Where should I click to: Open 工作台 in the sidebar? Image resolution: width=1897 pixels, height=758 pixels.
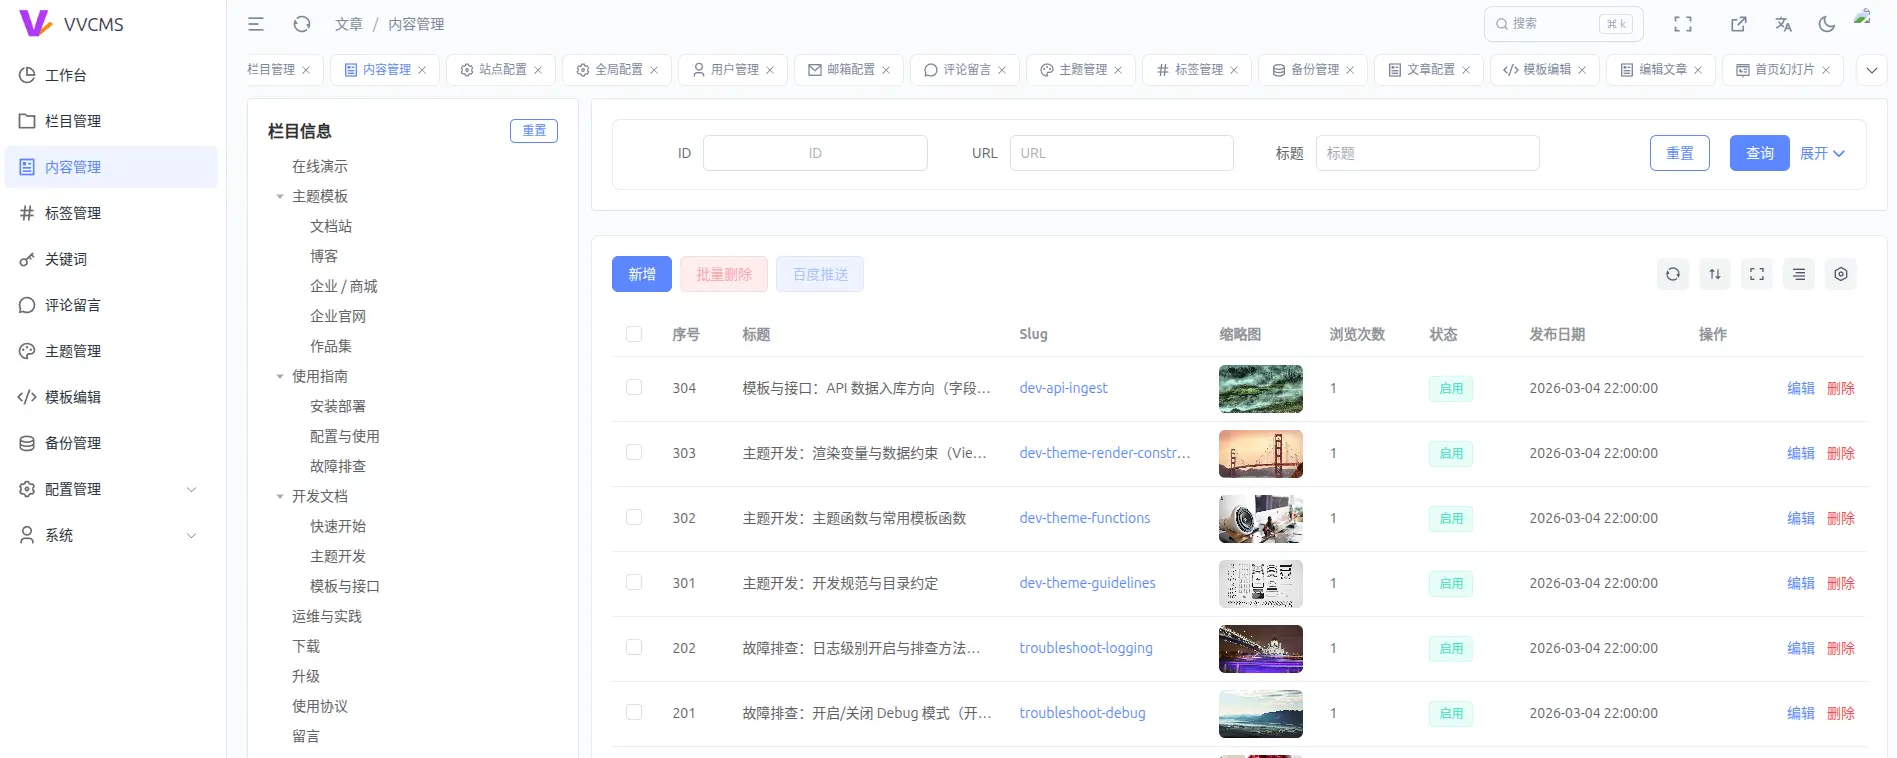pos(111,75)
